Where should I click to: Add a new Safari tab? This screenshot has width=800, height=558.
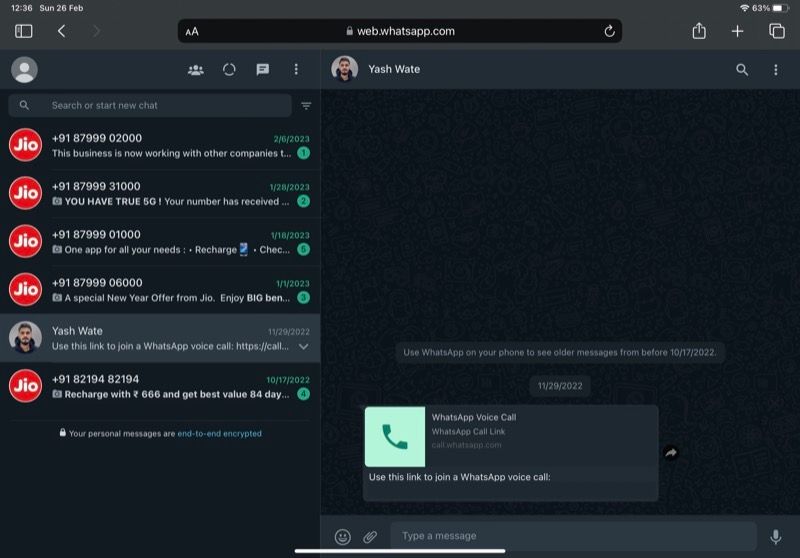pyautogui.click(x=737, y=31)
